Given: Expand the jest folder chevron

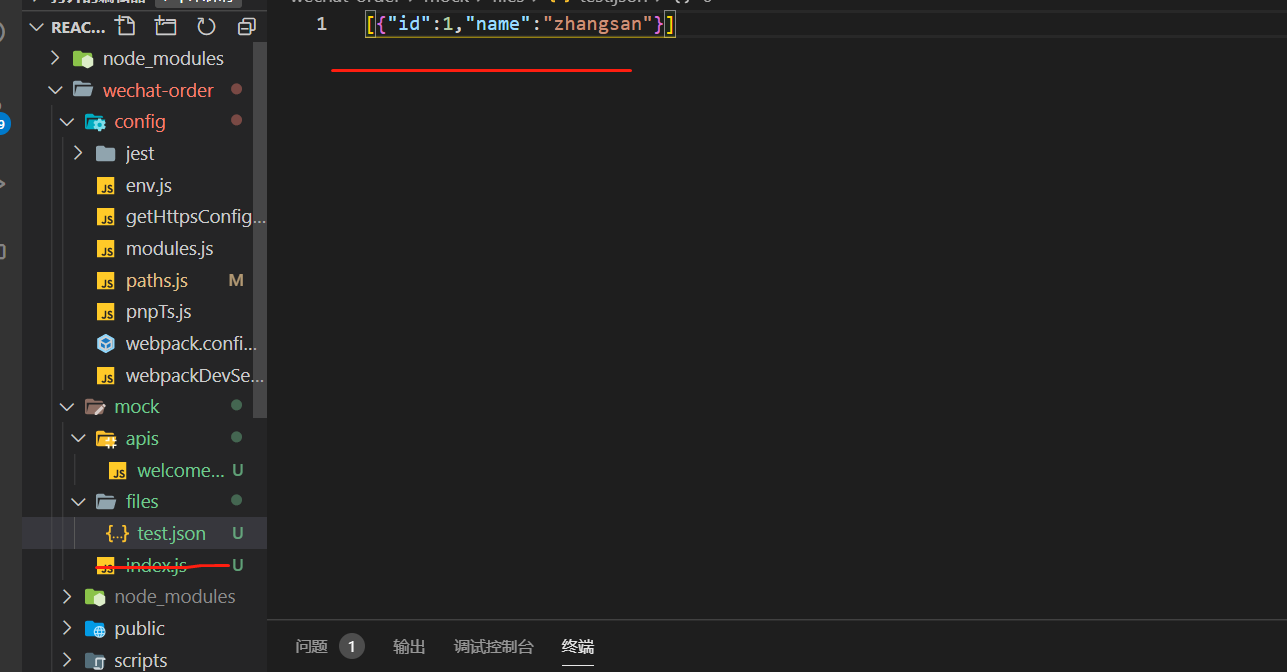Looking at the screenshot, I should tap(78, 153).
